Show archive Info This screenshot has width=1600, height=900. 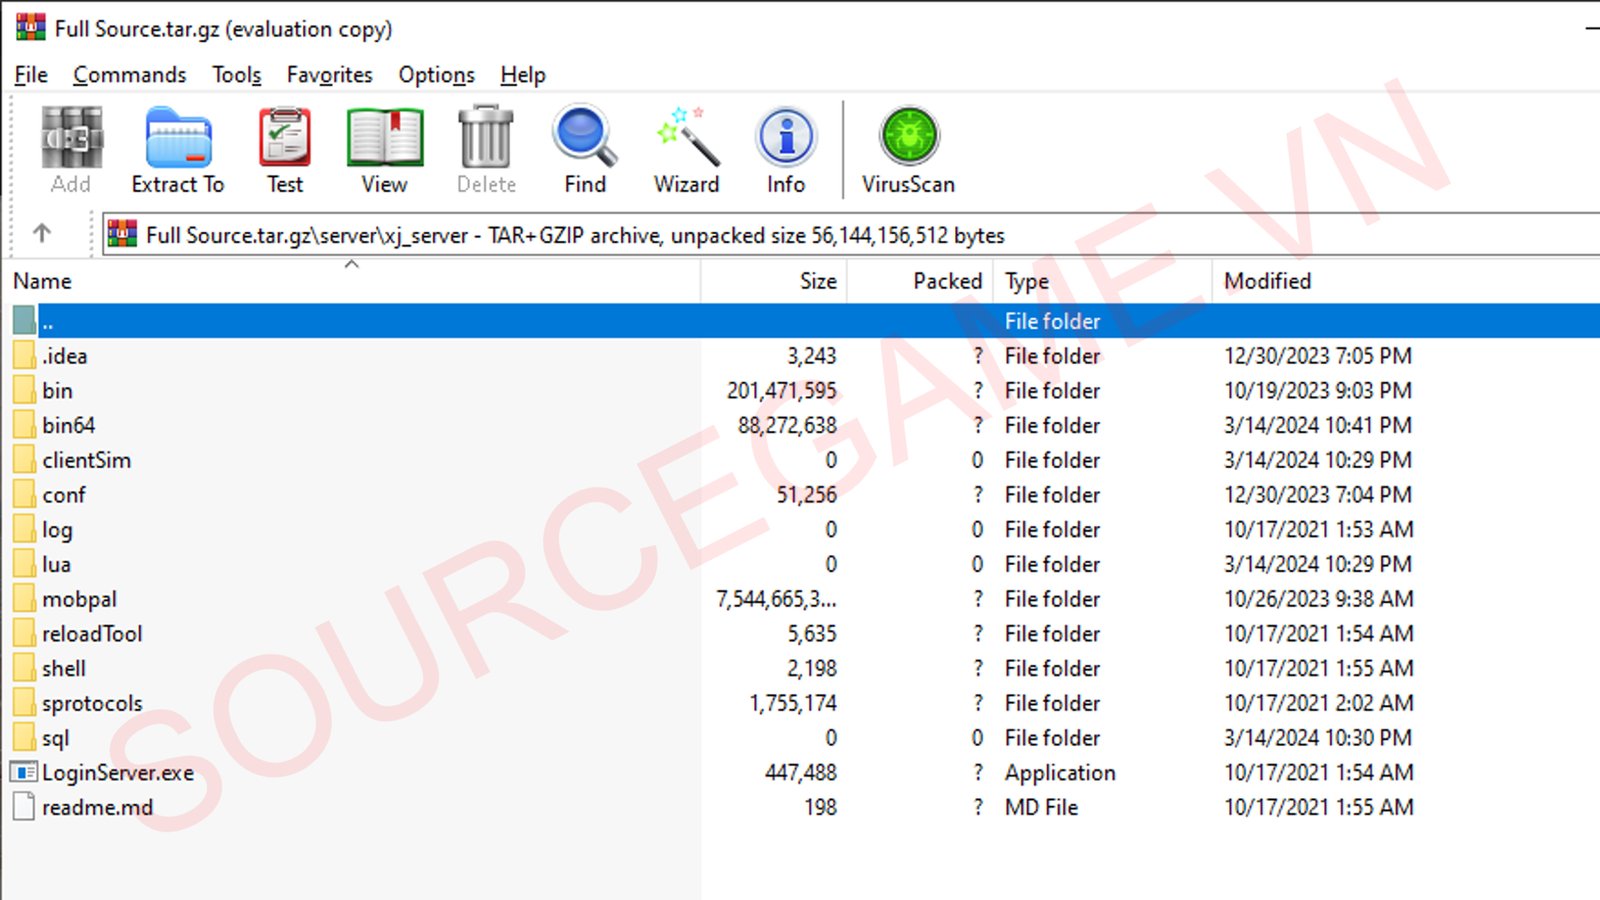point(786,150)
